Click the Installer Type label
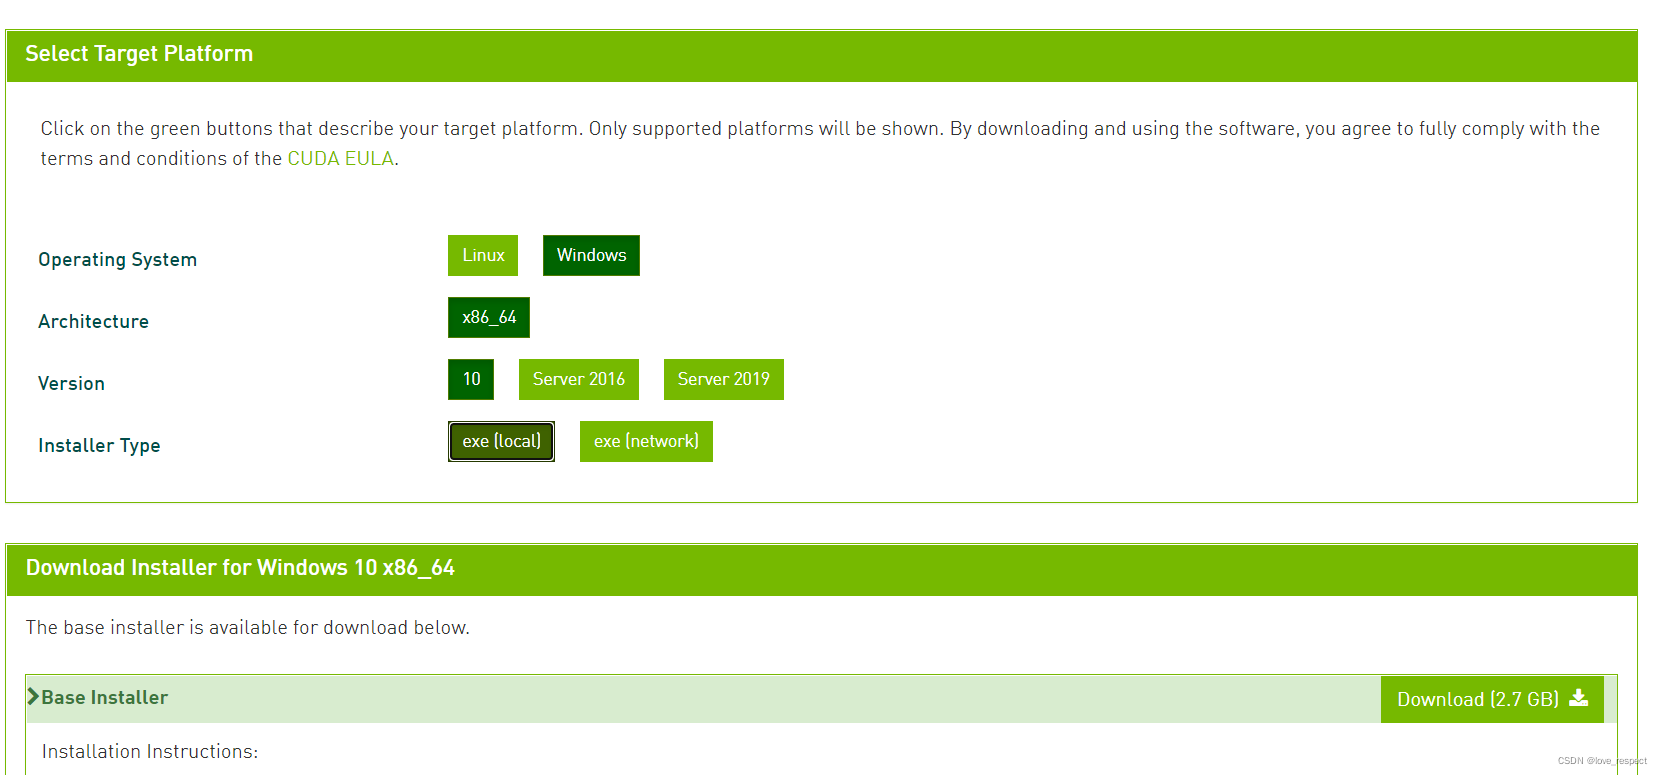The height and width of the screenshot is (775, 1663). point(99,446)
